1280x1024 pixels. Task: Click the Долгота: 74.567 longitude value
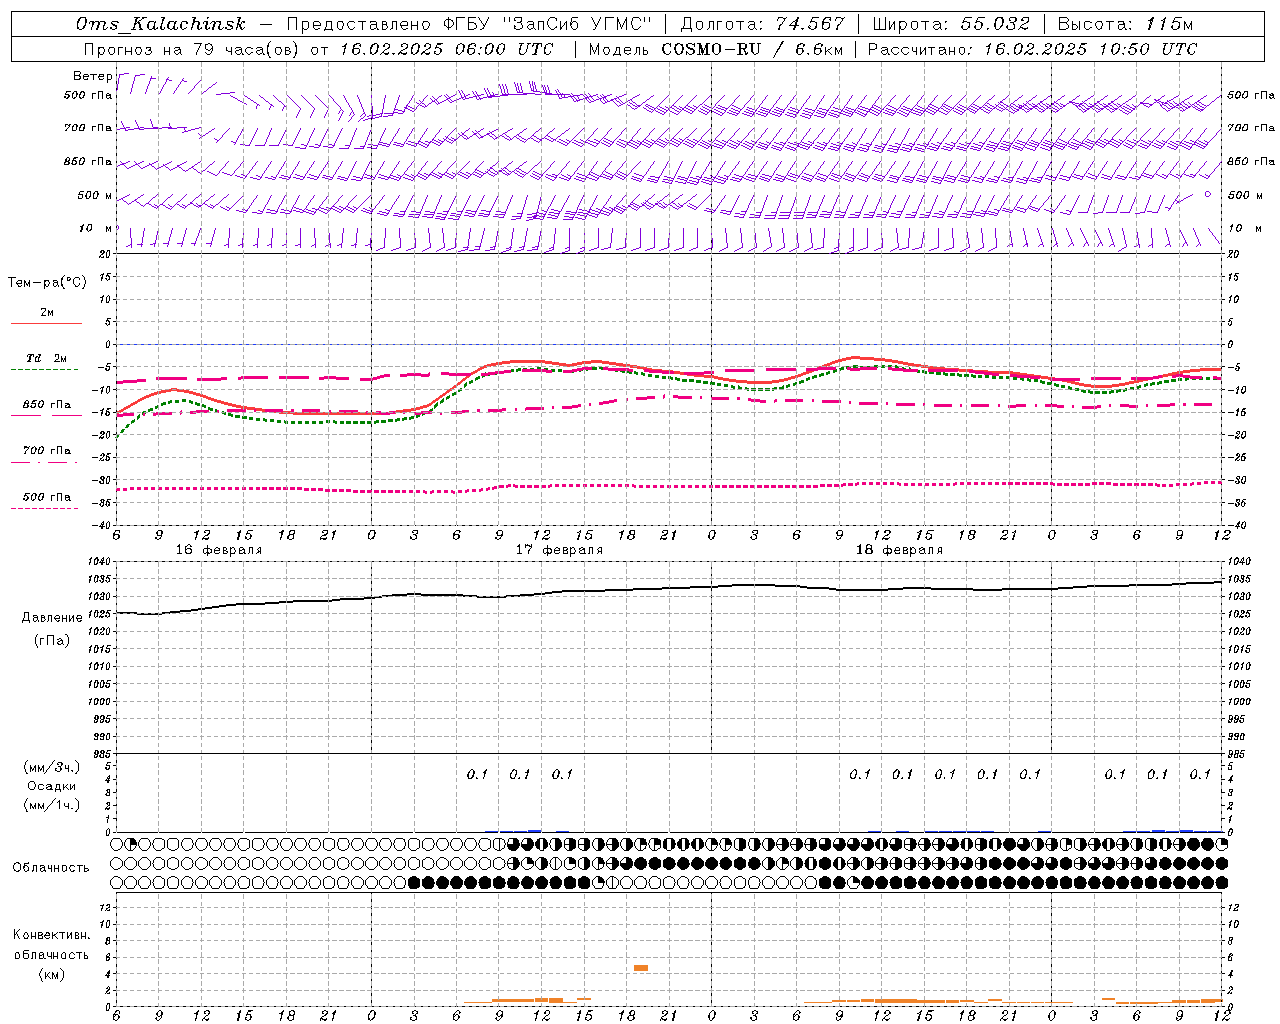pos(763,24)
